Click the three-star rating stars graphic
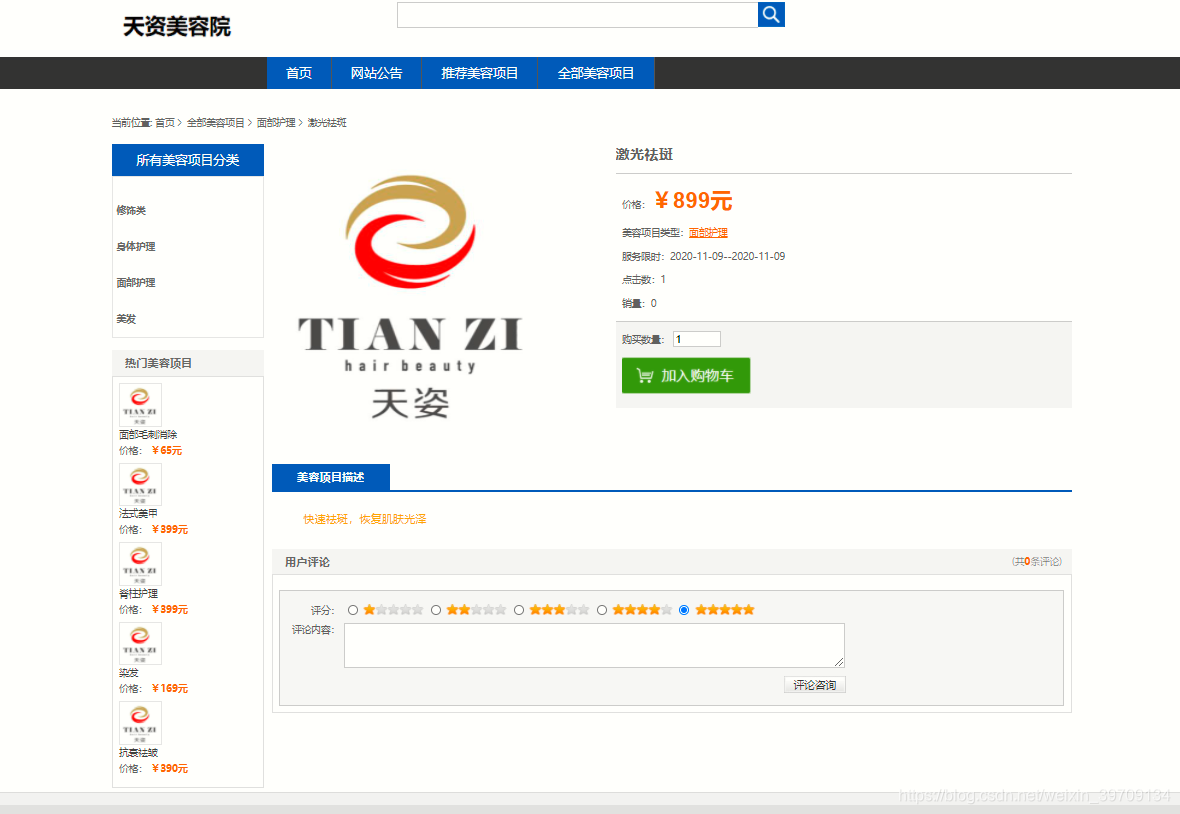Screen dimensions: 1180x814 pyautogui.click(x=559, y=610)
